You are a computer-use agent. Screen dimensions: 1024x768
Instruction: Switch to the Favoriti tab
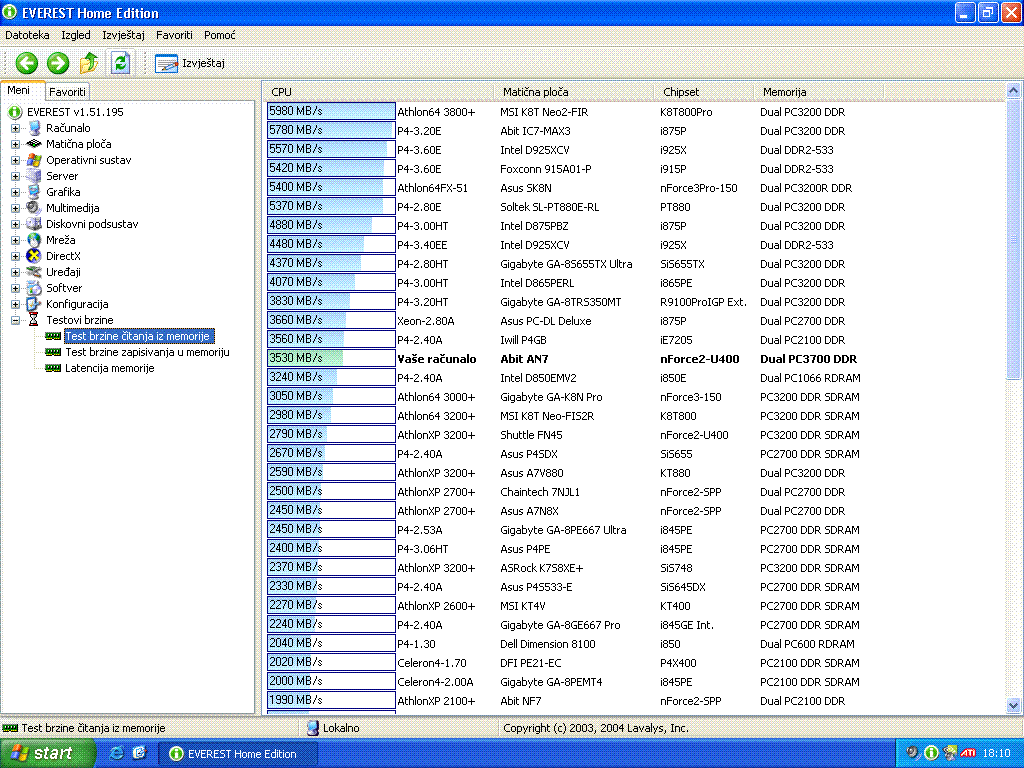coord(68,92)
